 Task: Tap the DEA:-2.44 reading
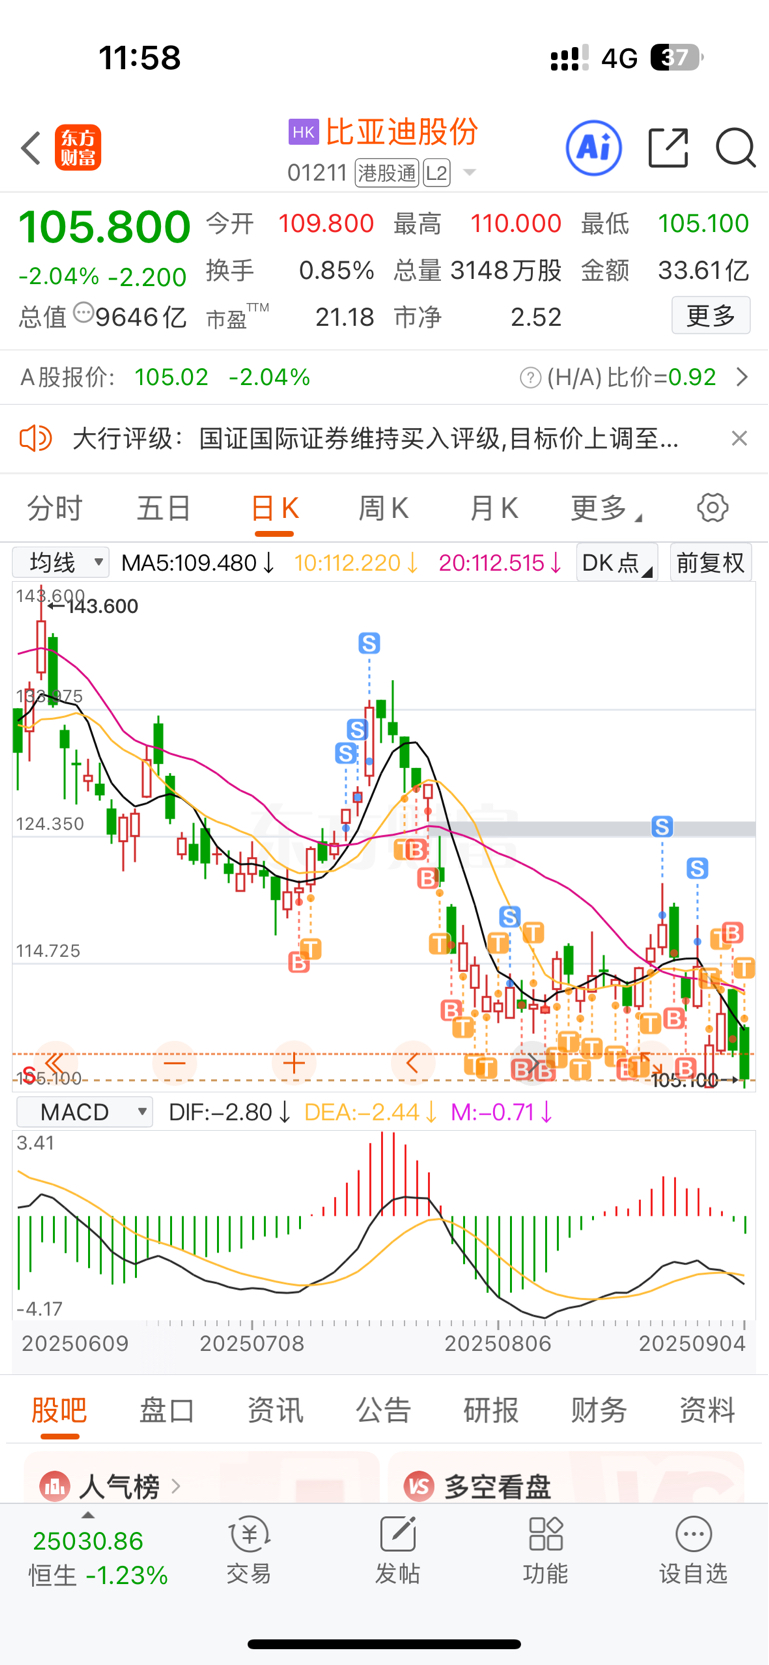click(370, 1112)
